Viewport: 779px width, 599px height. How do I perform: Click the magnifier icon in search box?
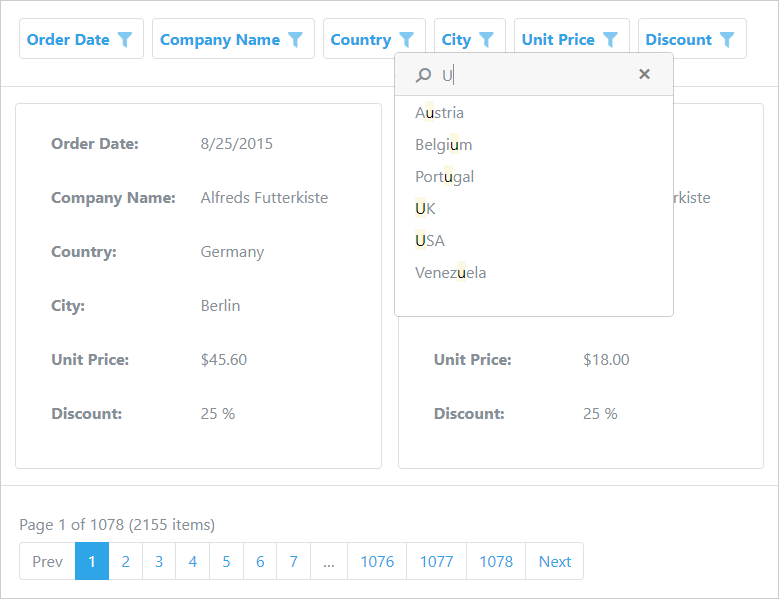423,75
